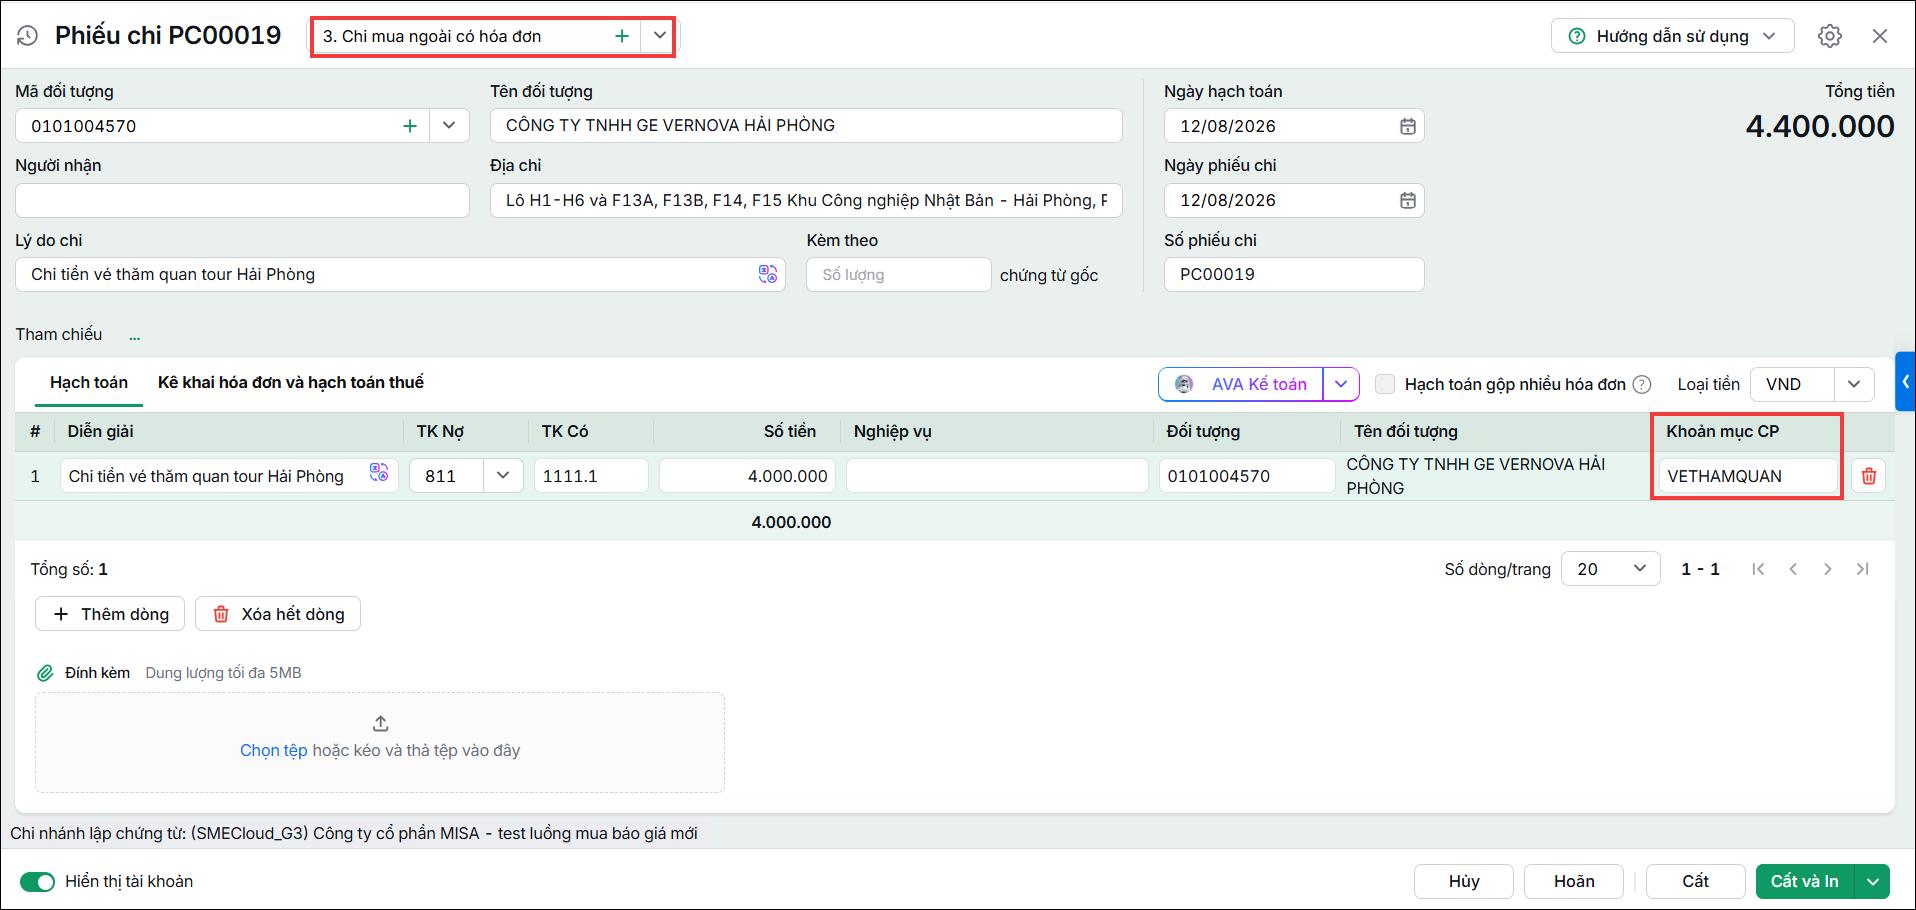
Task: Add new object code with green plus
Action: [410, 126]
